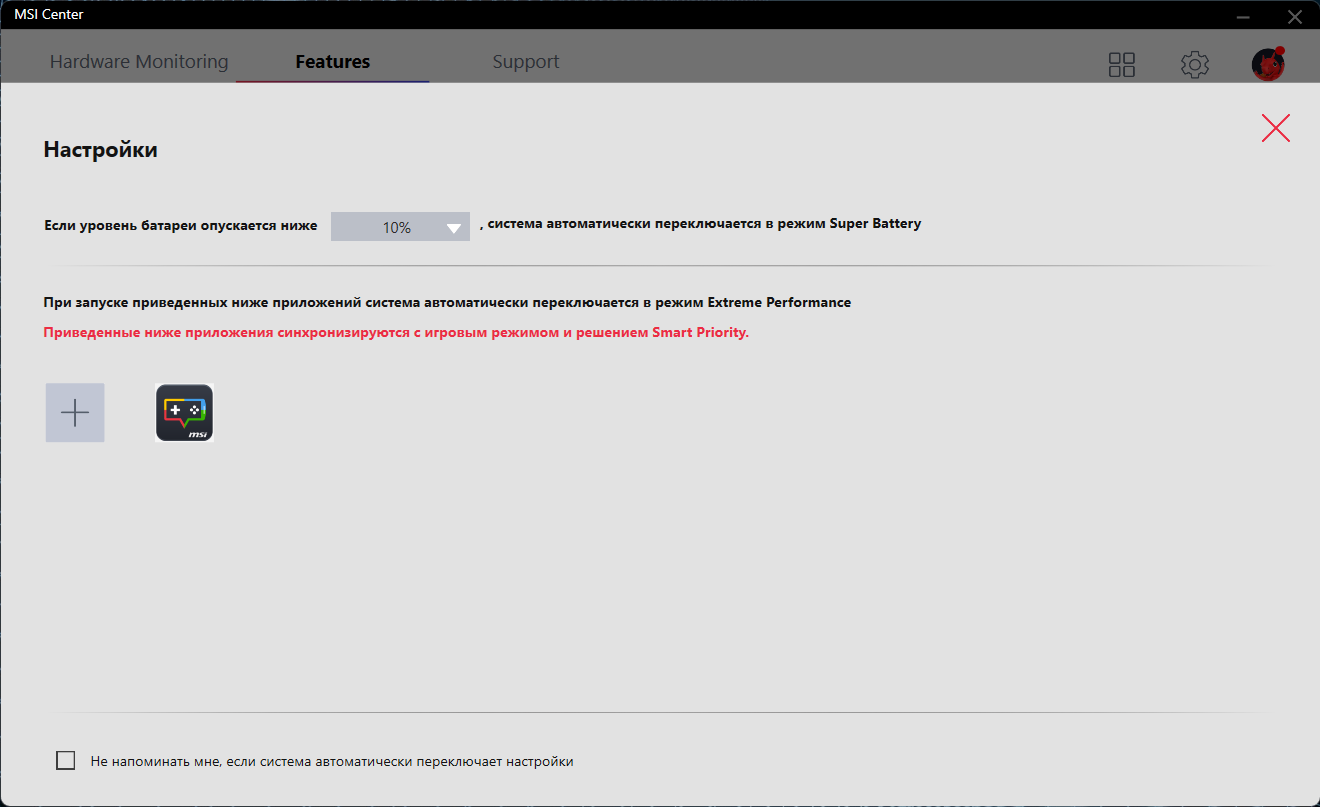Click the Если уровень батареи опускается ниже label

point(181,226)
